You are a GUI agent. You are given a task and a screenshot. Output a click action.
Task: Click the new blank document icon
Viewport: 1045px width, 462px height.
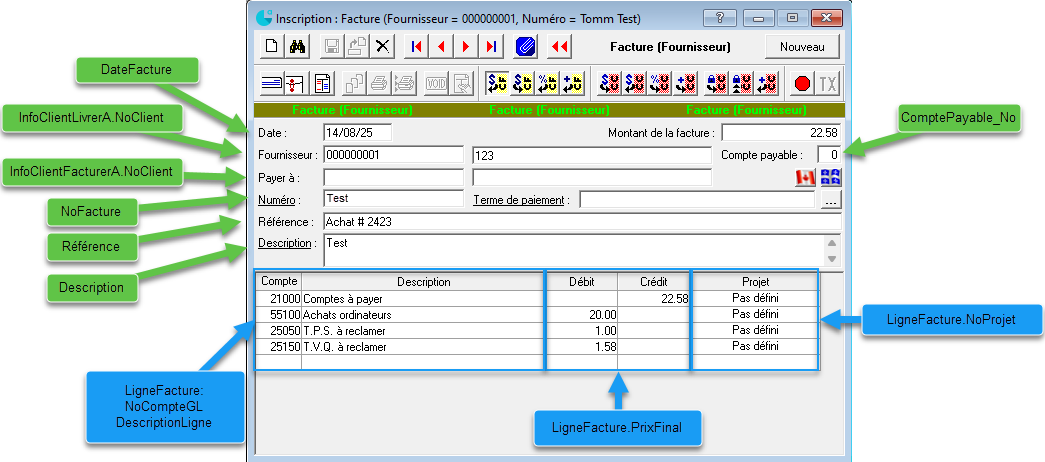click(x=271, y=46)
